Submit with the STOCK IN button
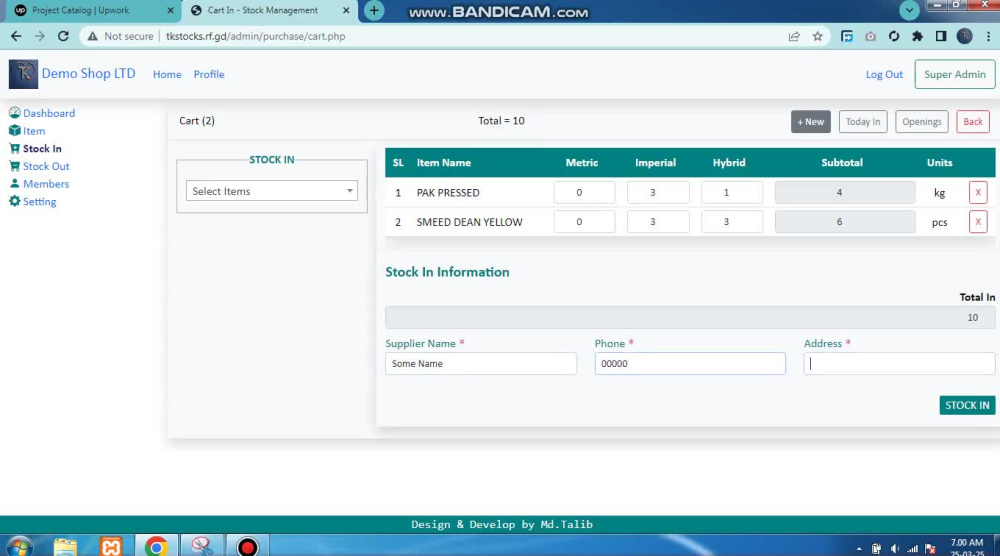 [x=967, y=406]
